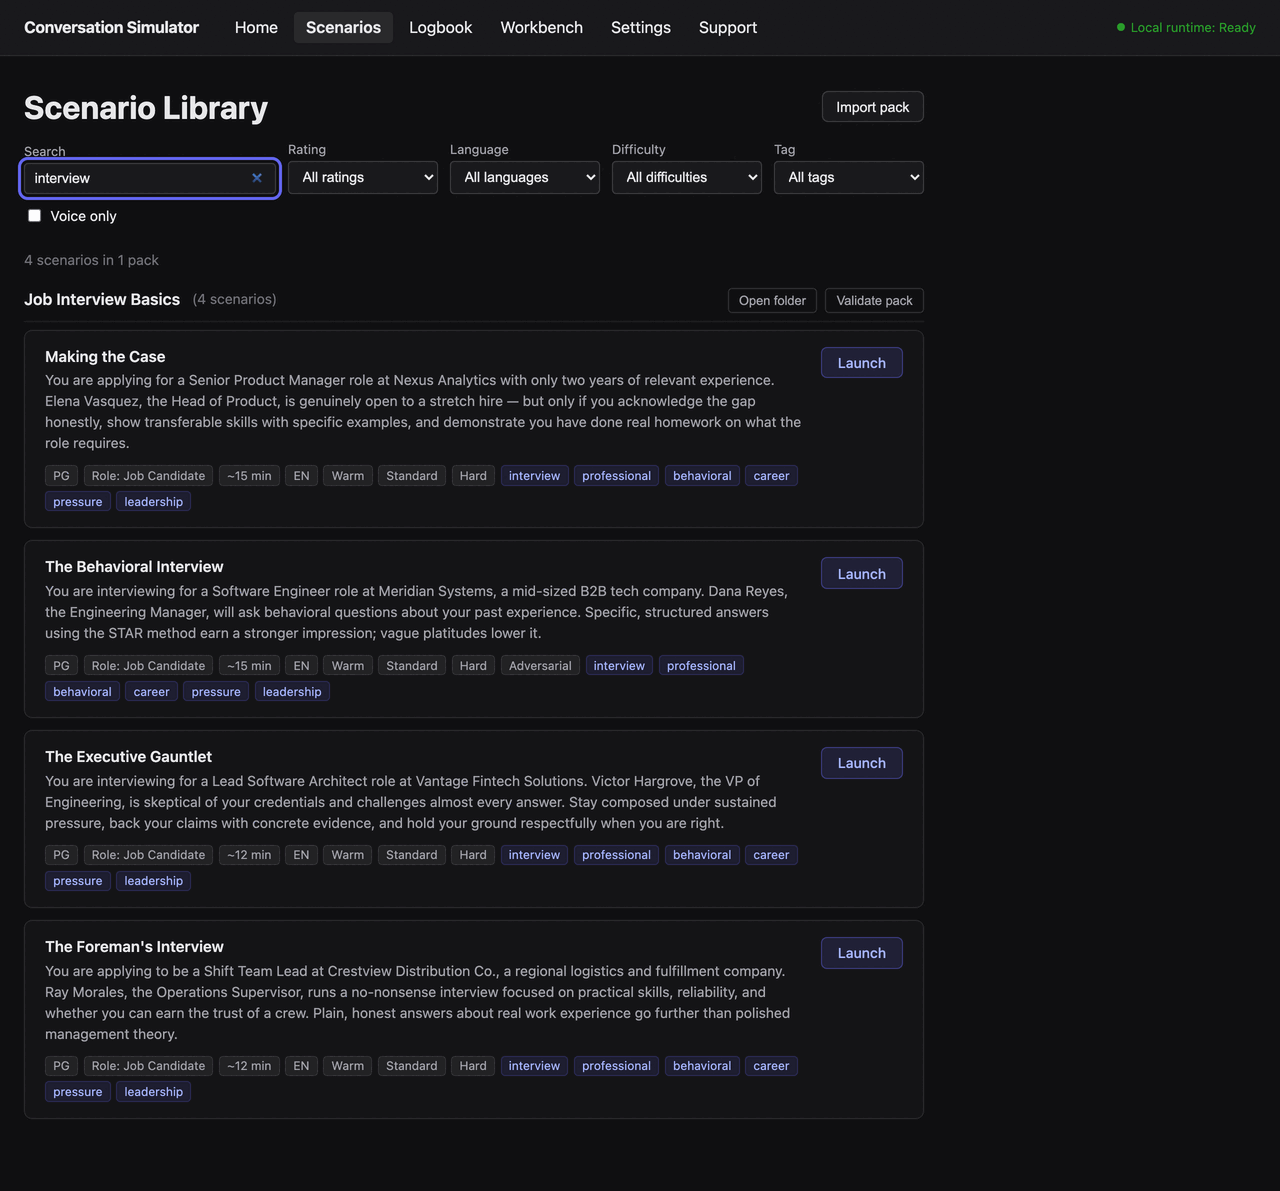The image size is (1280, 1191).
Task: Click the ~15 min tag on The Behavioral Interview
Action: 249,666
